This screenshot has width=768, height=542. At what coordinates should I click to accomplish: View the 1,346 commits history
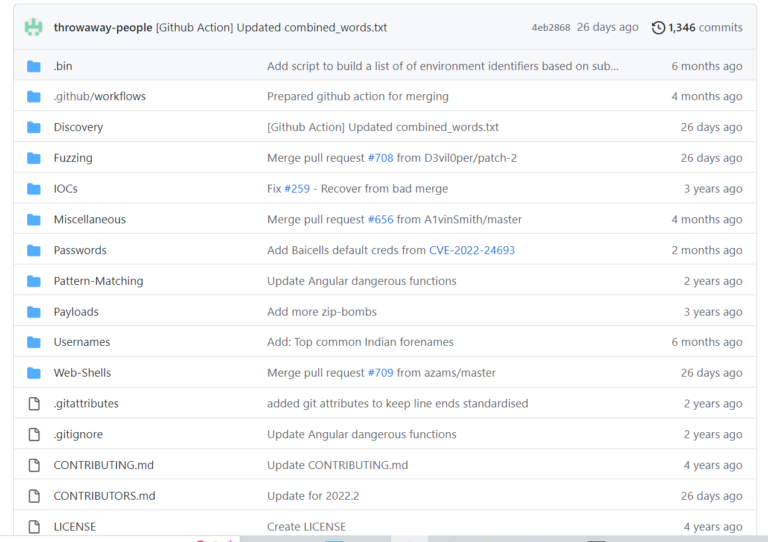click(705, 27)
